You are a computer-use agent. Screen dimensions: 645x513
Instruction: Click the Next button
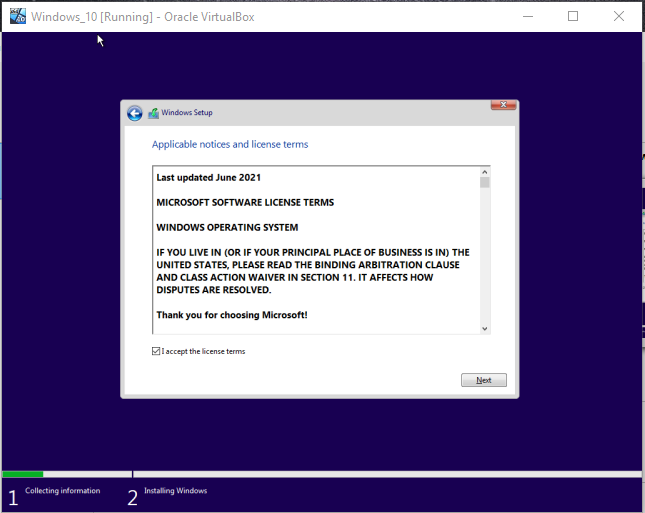(484, 380)
